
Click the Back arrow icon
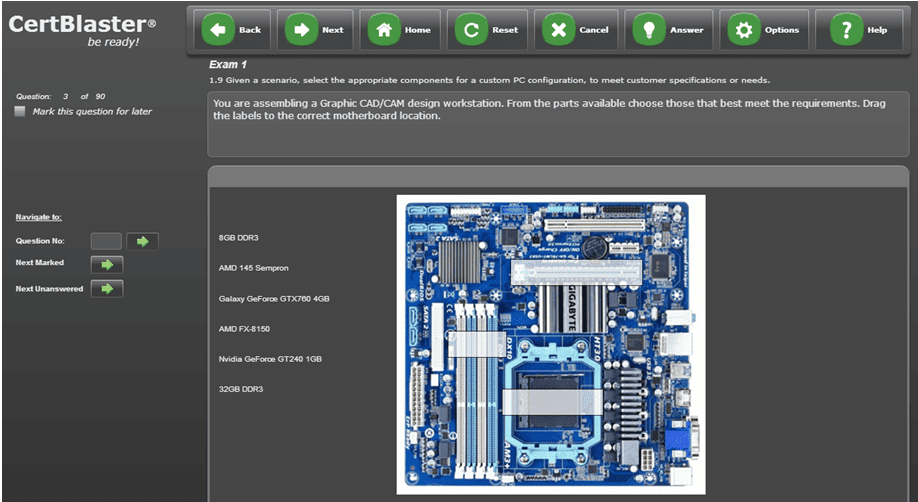pyautogui.click(x=219, y=30)
